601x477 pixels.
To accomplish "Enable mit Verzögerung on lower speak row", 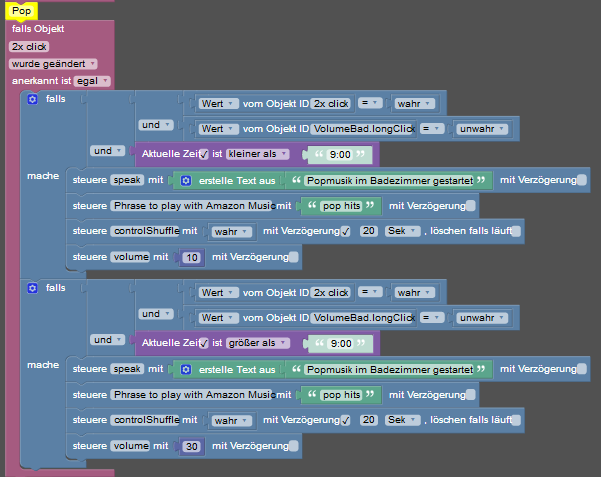I will [x=581, y=369].
